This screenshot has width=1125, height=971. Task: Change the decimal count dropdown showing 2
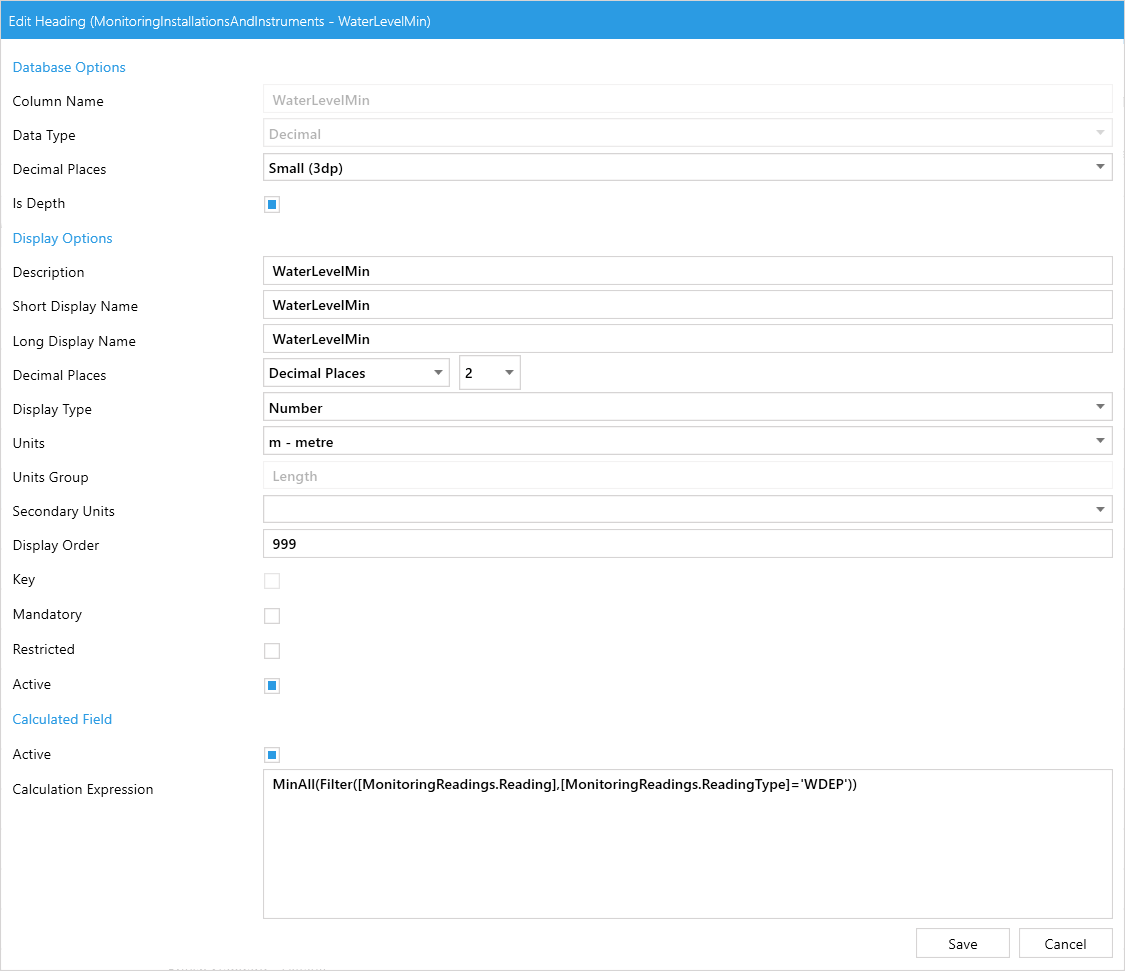pyautogui.click(x=489, y=373)
